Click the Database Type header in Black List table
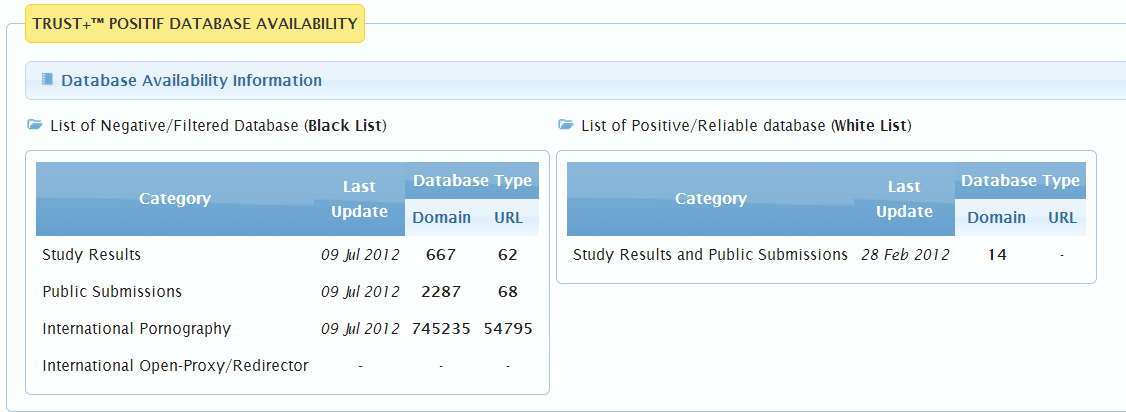The image size is (1126, 412). pos(472,181)
